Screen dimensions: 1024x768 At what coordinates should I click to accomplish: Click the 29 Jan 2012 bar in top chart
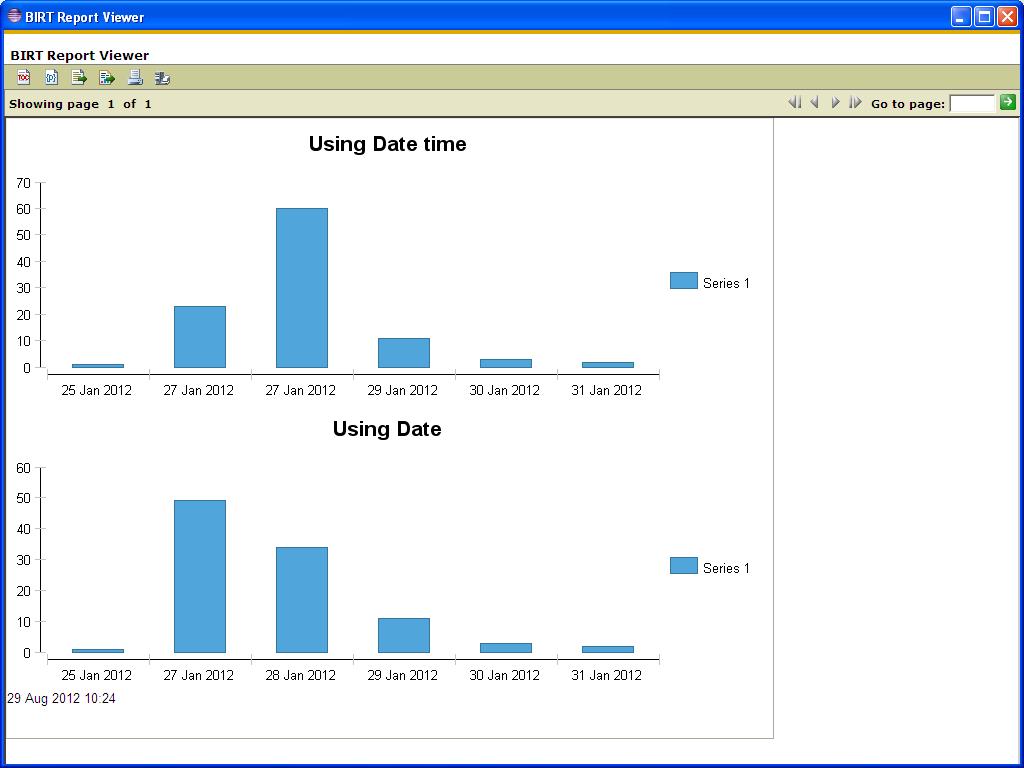coord(404,353)
